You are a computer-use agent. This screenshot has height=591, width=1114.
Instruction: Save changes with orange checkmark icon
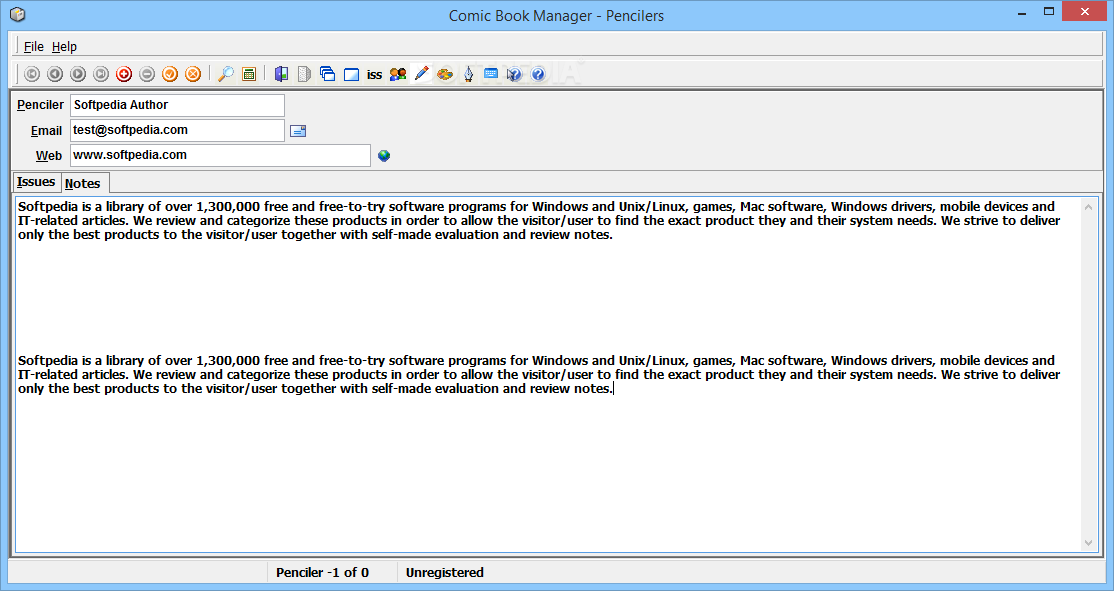pyautogui.click(x=170, y=74)
